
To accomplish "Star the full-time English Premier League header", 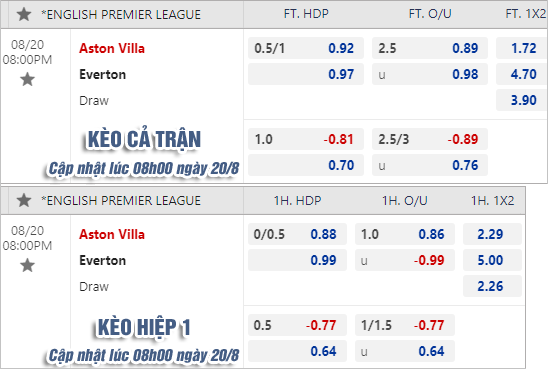I will (24, 14).
